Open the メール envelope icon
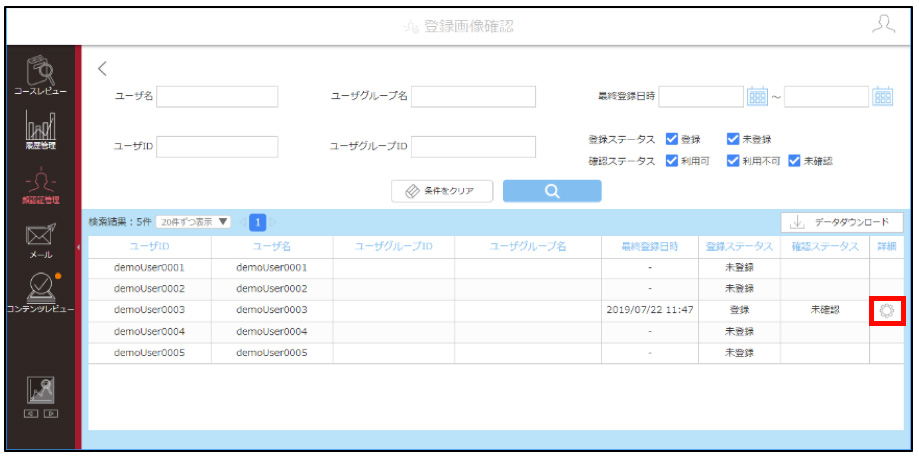 40,241
